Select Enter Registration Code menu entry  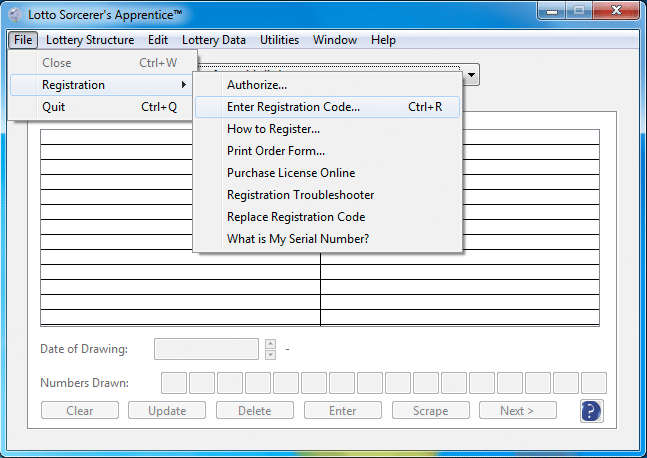(x=293, y=107)
